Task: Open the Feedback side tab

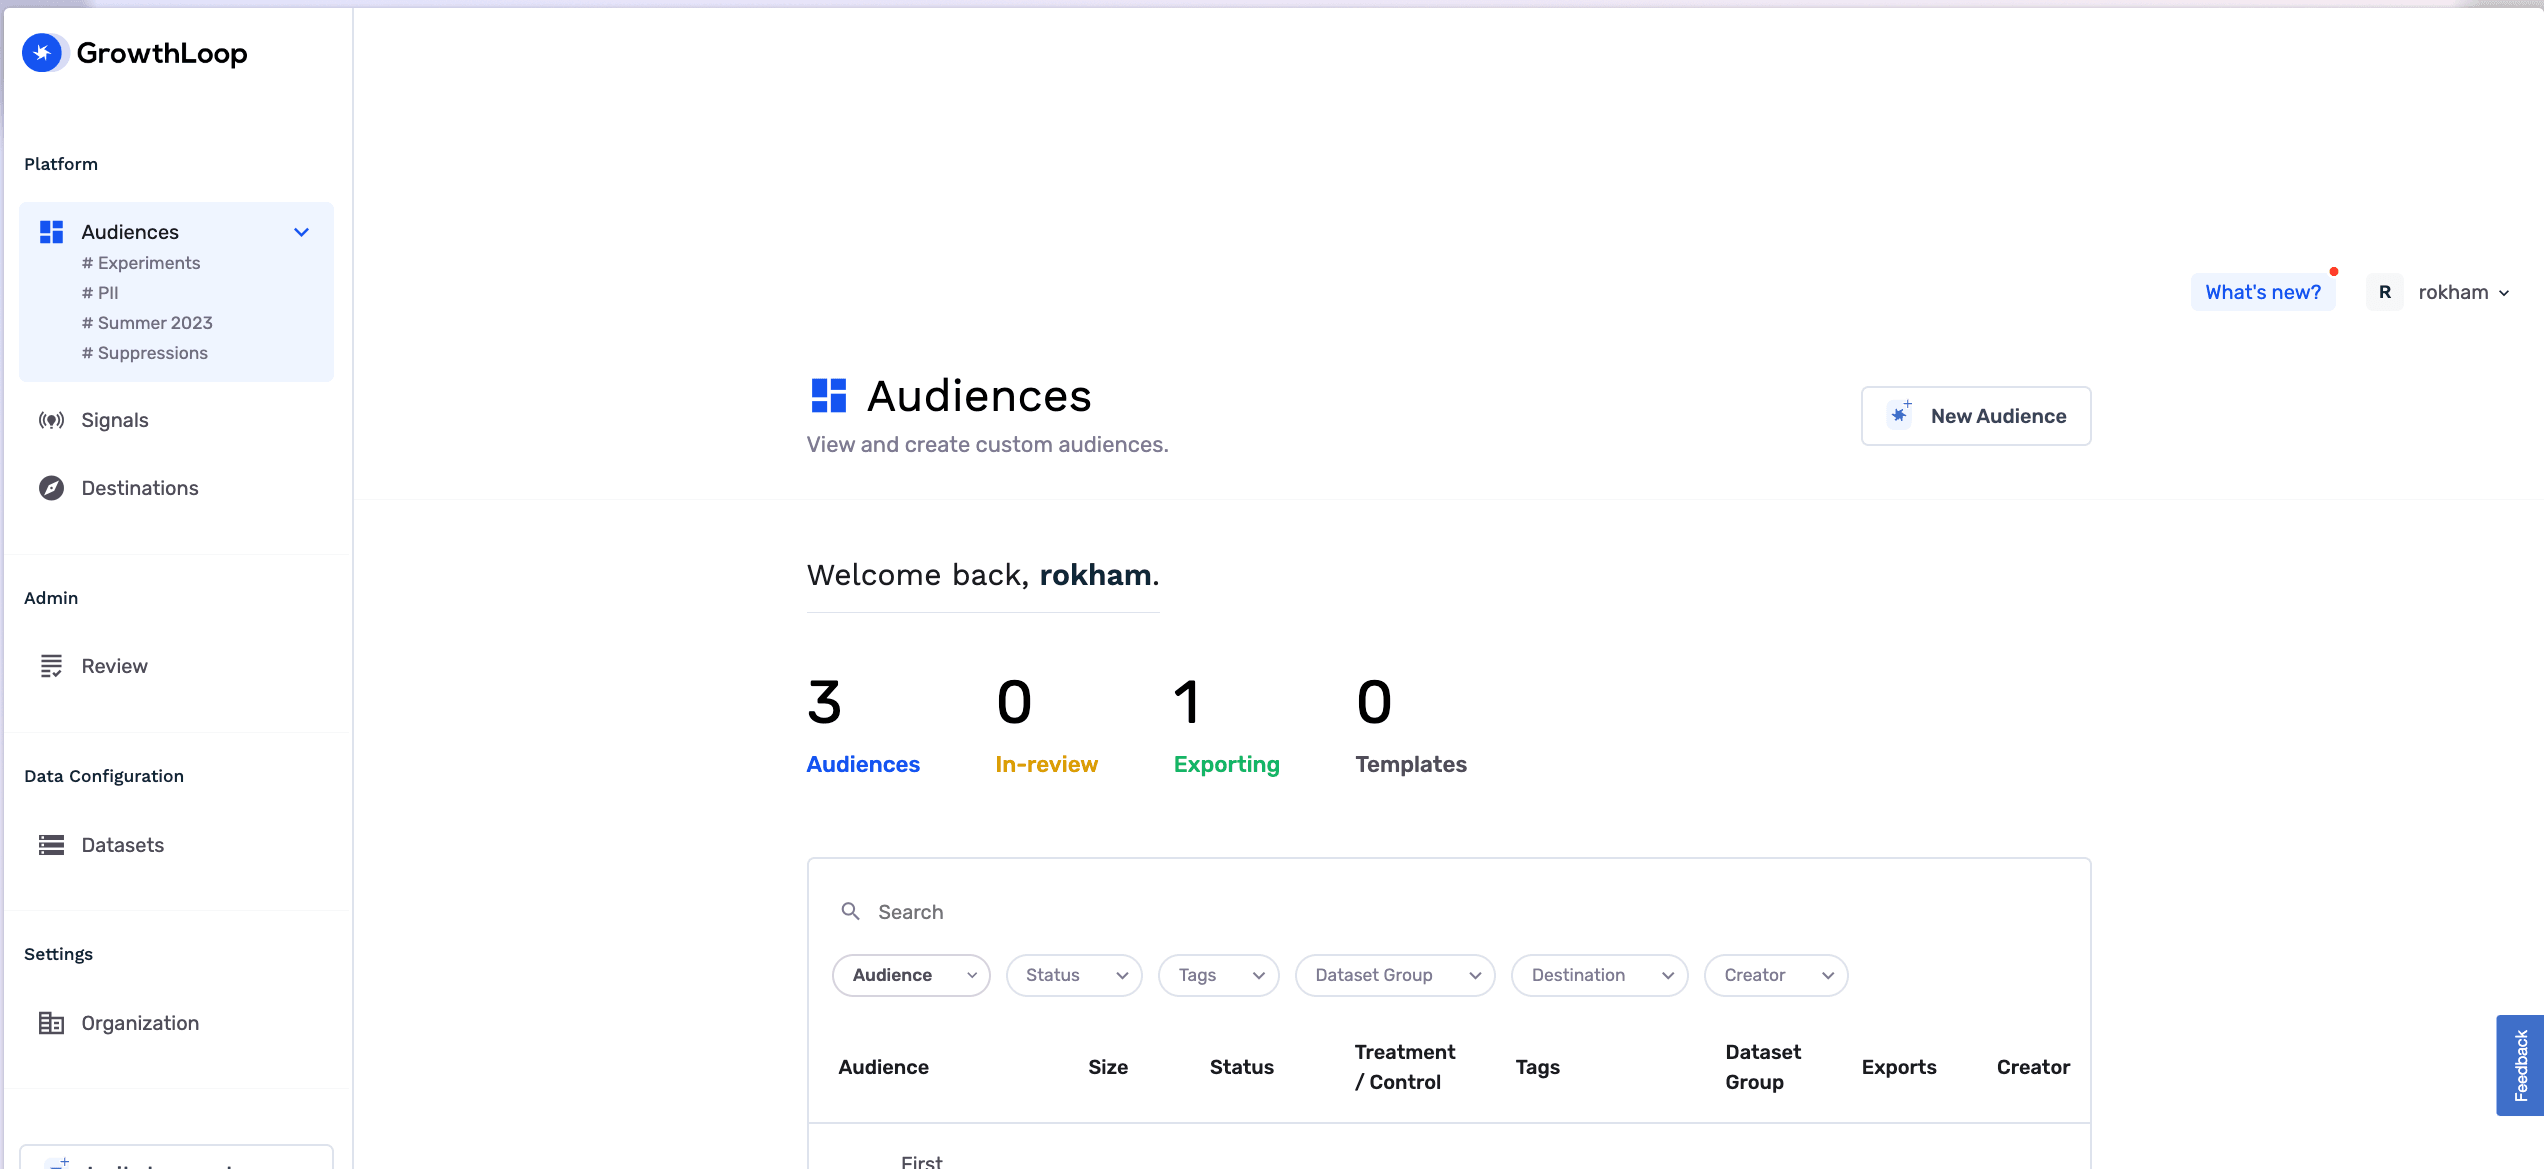Action: coord(2520,1065)
